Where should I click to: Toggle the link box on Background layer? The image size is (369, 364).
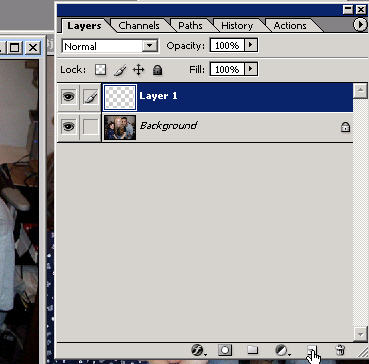[x=90, y=127]
